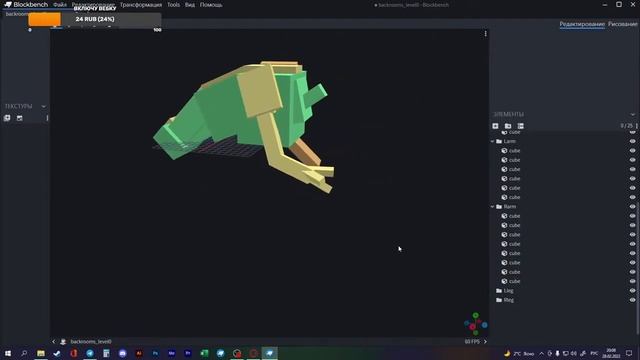Open Windows search from the taskbar
The height and width of the screenshot is (360, 640).
(24, 353)
